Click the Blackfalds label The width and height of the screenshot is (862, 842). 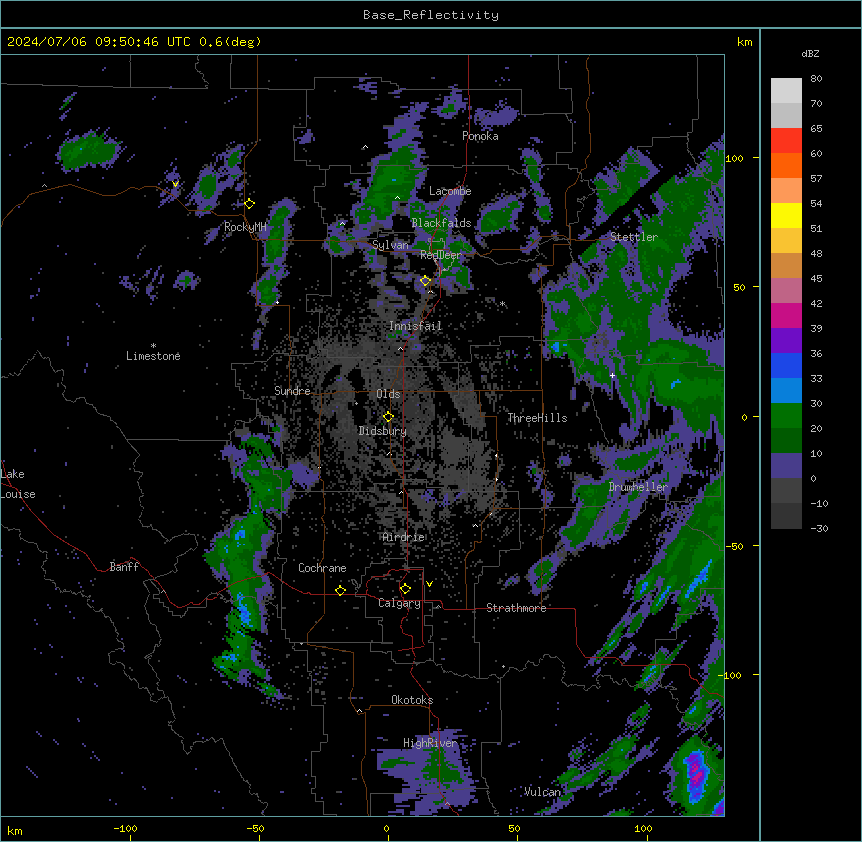[441, 223]
